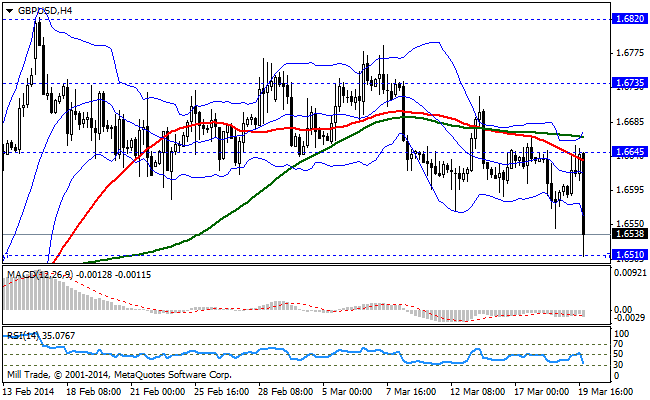The width and height of the screenshot is (650, 400).
Task: Click the MACD scale value 0.00921
Action: point(629,273)
